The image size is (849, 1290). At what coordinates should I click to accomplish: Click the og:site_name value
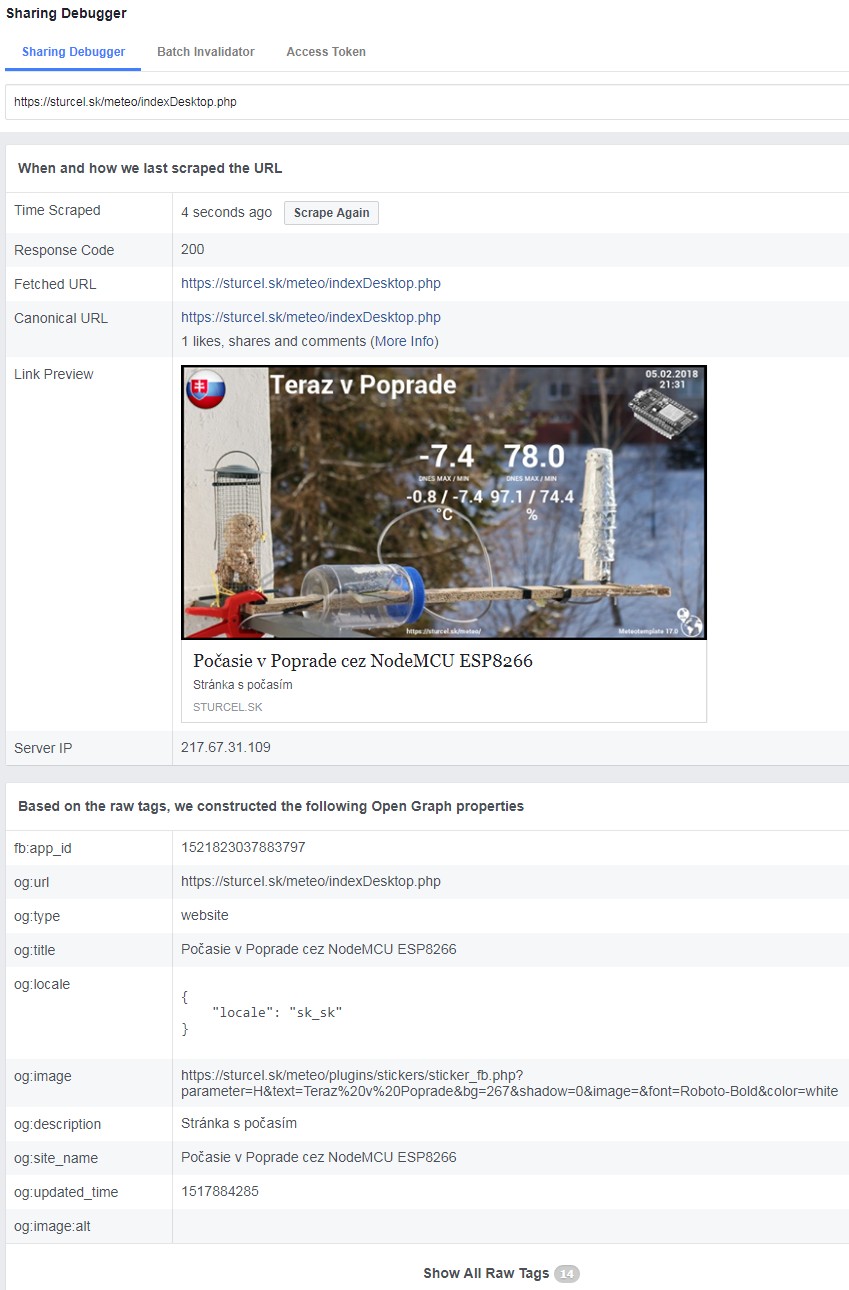[x=319, y=1158]
